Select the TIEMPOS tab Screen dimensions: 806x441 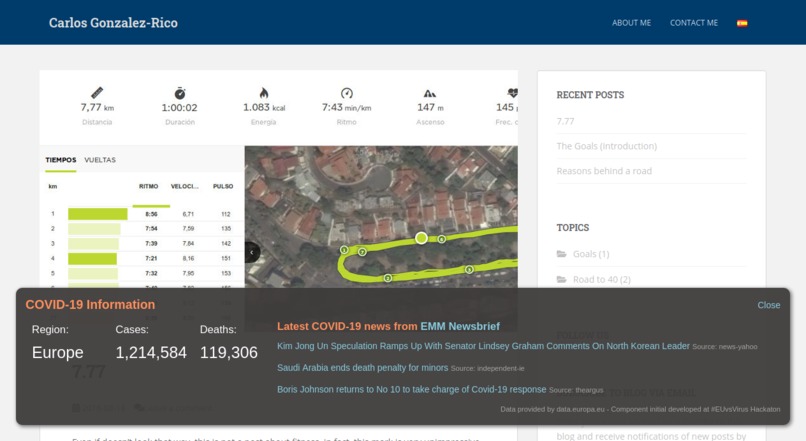(61, 160)
